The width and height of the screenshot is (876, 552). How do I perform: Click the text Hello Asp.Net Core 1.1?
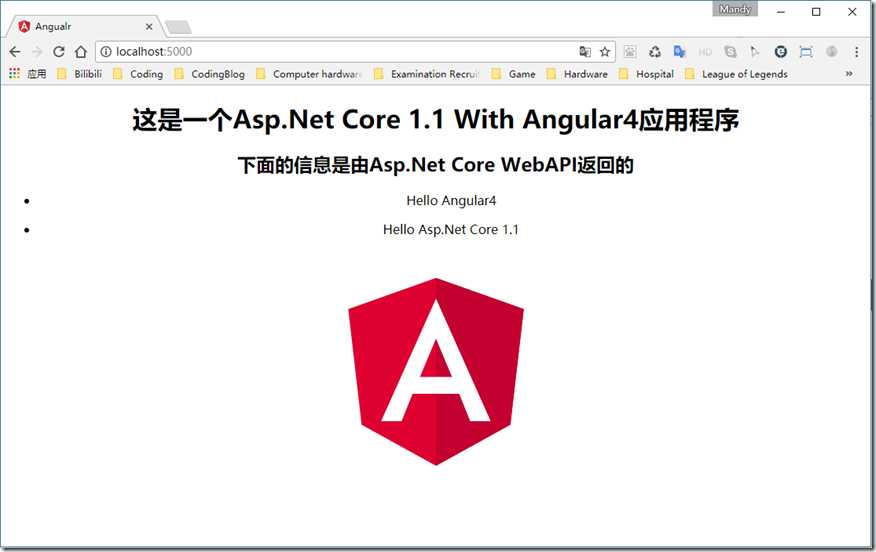pos(451,230)
